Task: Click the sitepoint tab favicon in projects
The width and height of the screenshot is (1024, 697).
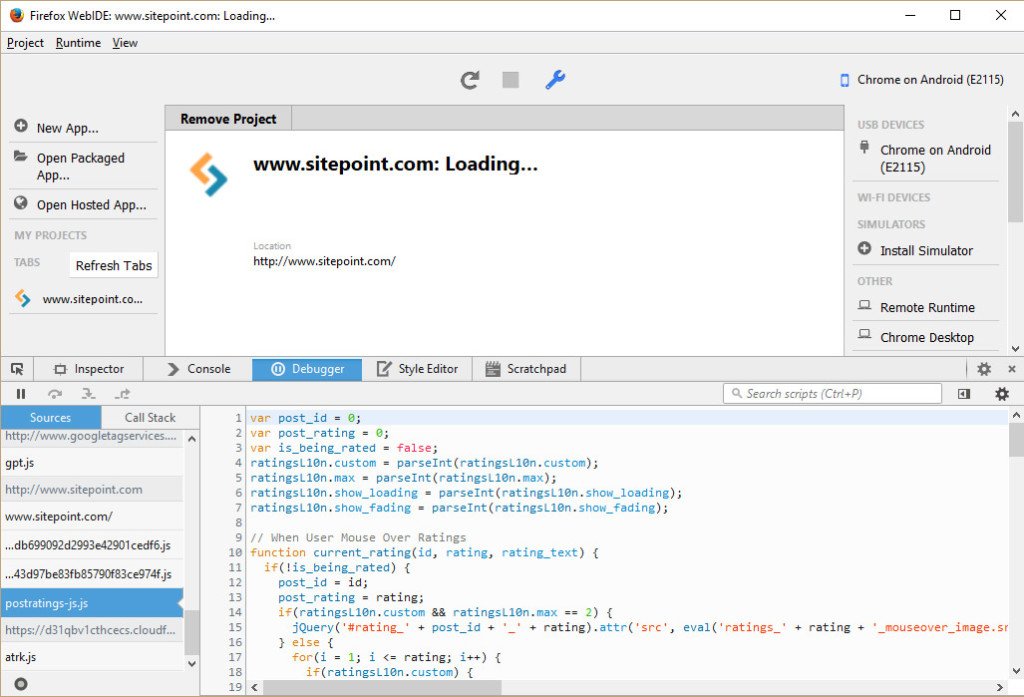Action: (x=23, y=299)
